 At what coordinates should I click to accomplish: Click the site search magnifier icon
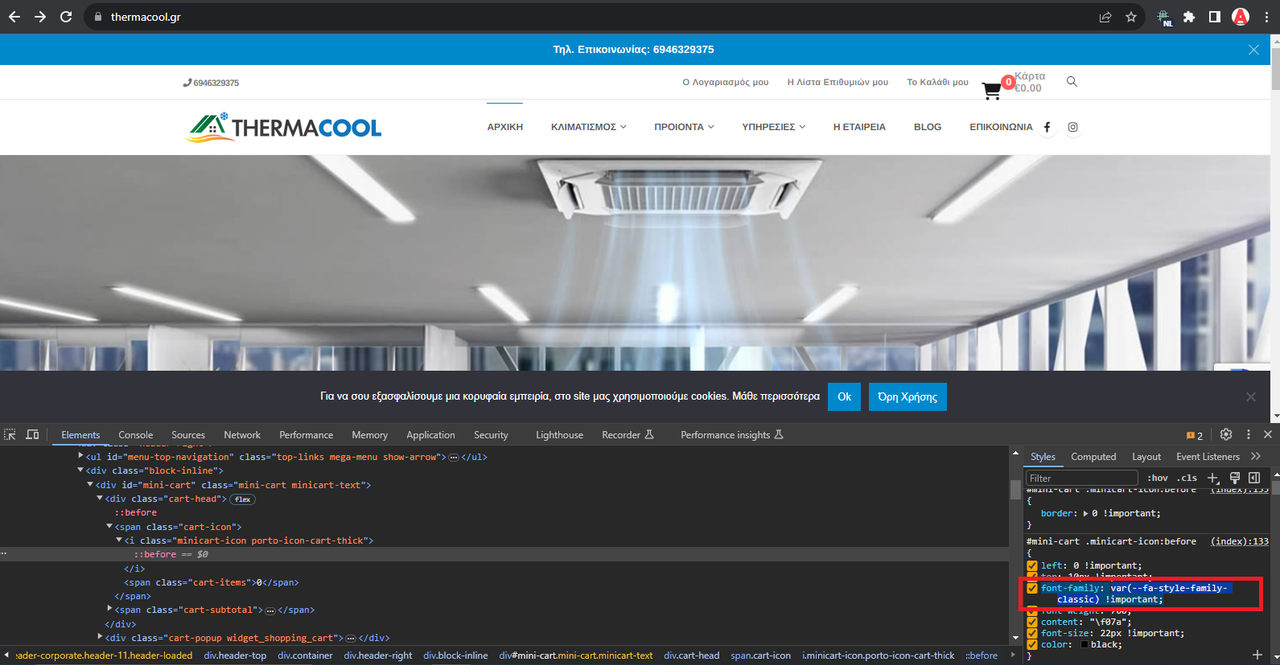click(1072, 82)
